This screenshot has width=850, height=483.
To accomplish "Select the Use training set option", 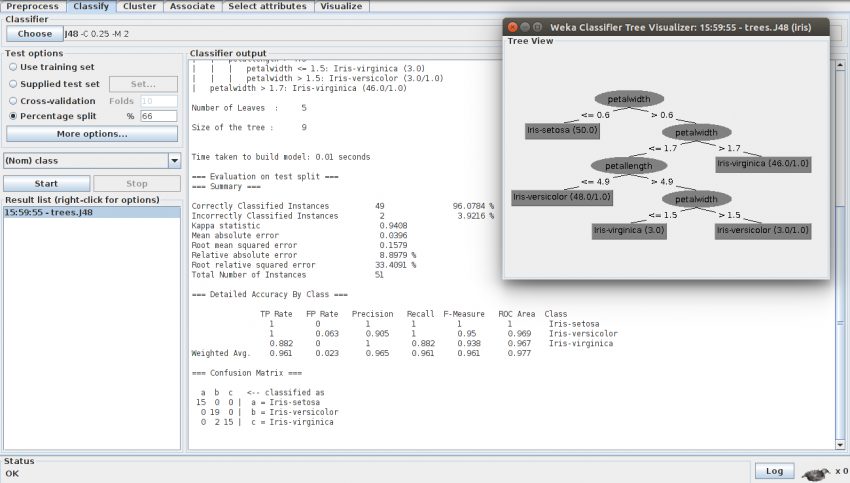I will click(x=13, y=67).
